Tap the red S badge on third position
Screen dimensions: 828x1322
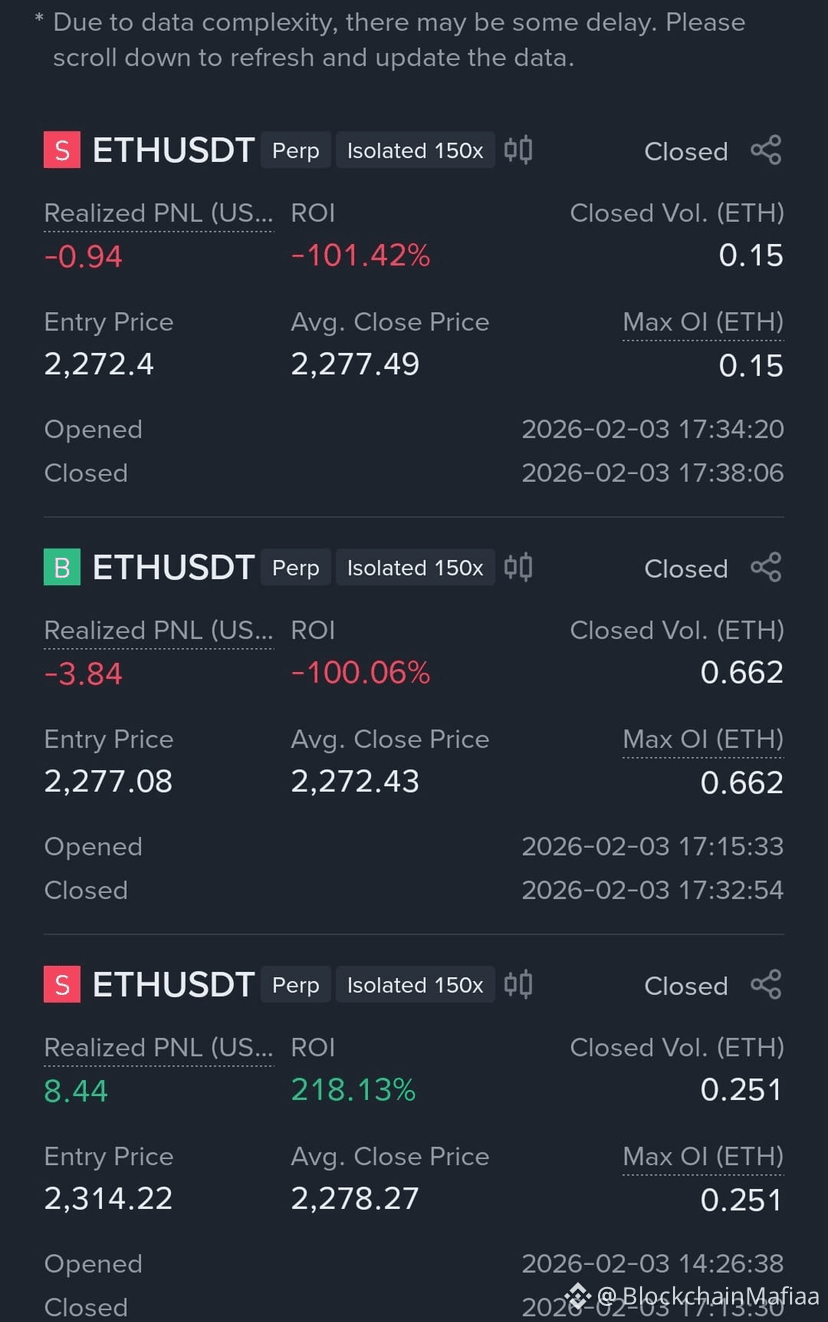pyautogui.click(x=62, y=984)
